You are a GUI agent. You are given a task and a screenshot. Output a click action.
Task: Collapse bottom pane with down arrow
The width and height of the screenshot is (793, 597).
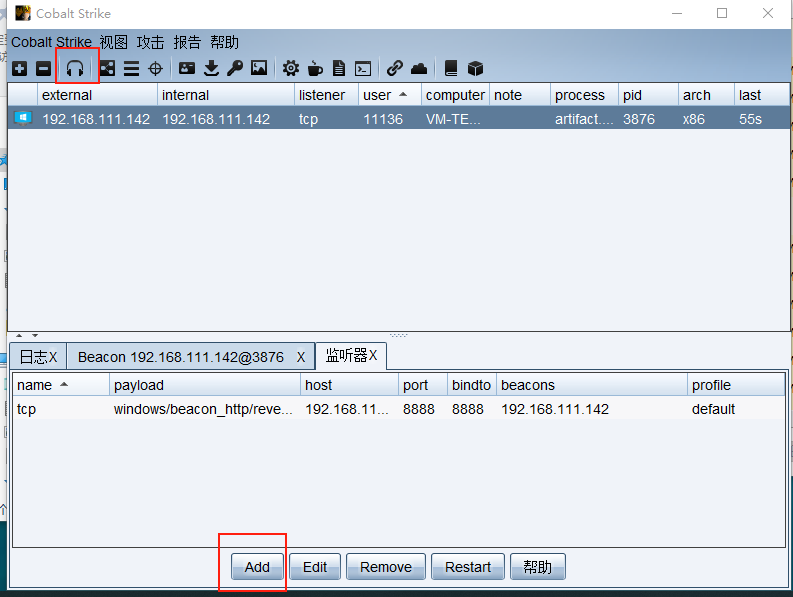(35, 335)
